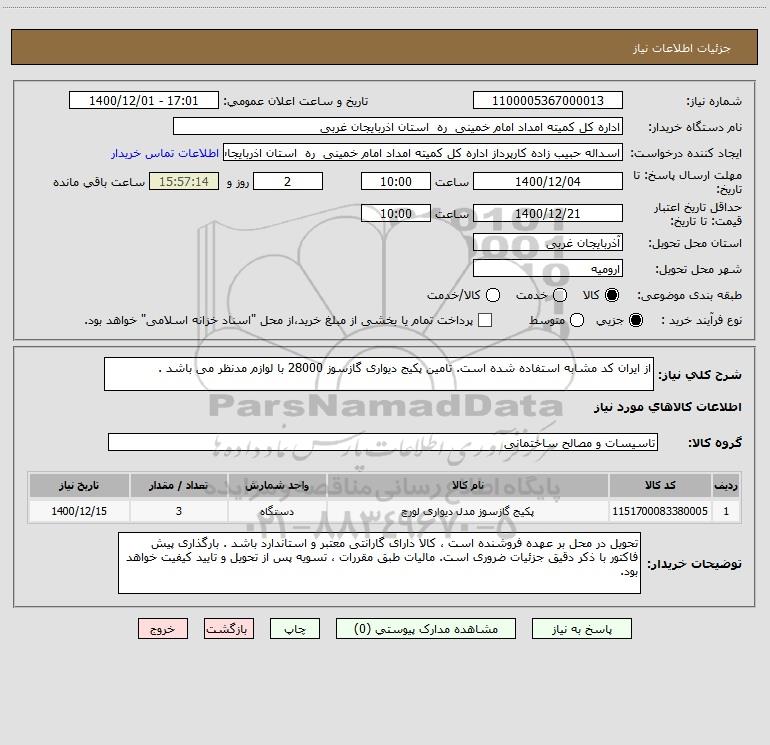Click the unit cell دستگاه

[x=277, y=511]
